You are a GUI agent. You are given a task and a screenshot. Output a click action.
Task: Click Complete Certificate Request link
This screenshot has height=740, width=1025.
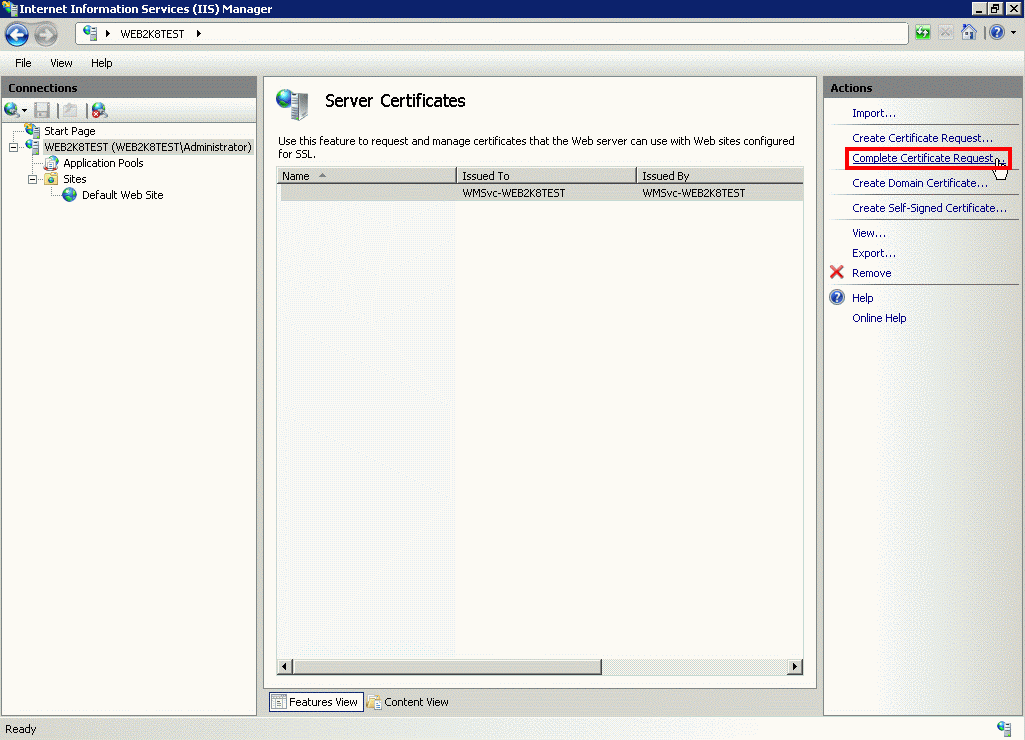tap(923, 158)
